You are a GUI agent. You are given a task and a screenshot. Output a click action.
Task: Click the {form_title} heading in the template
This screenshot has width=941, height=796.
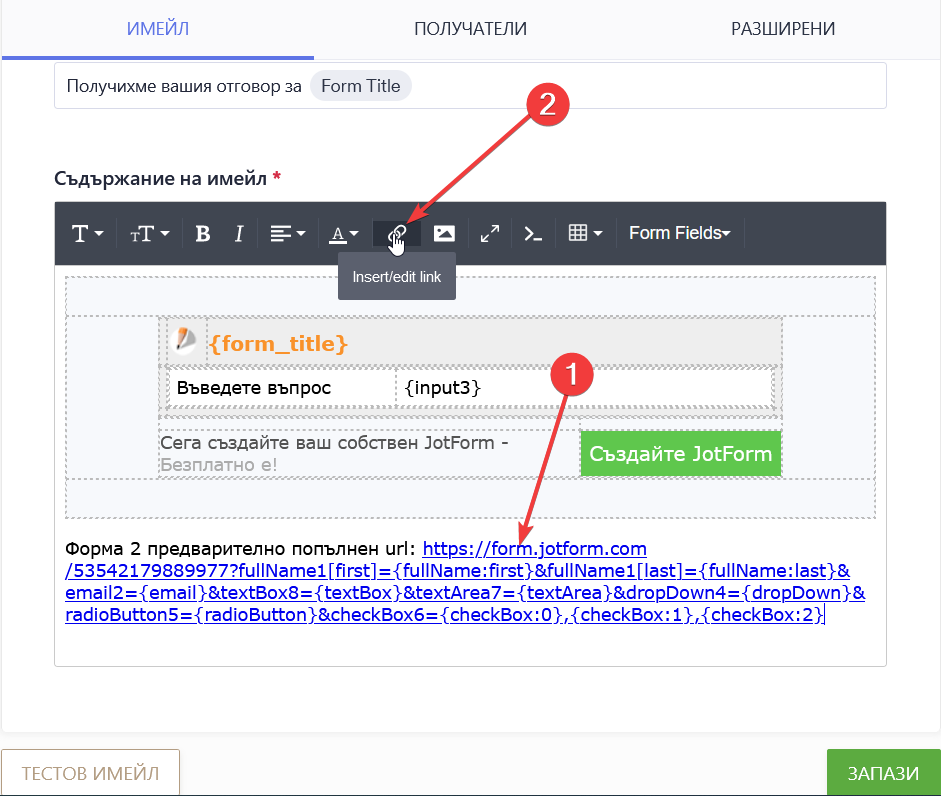[x=278, y=343]
